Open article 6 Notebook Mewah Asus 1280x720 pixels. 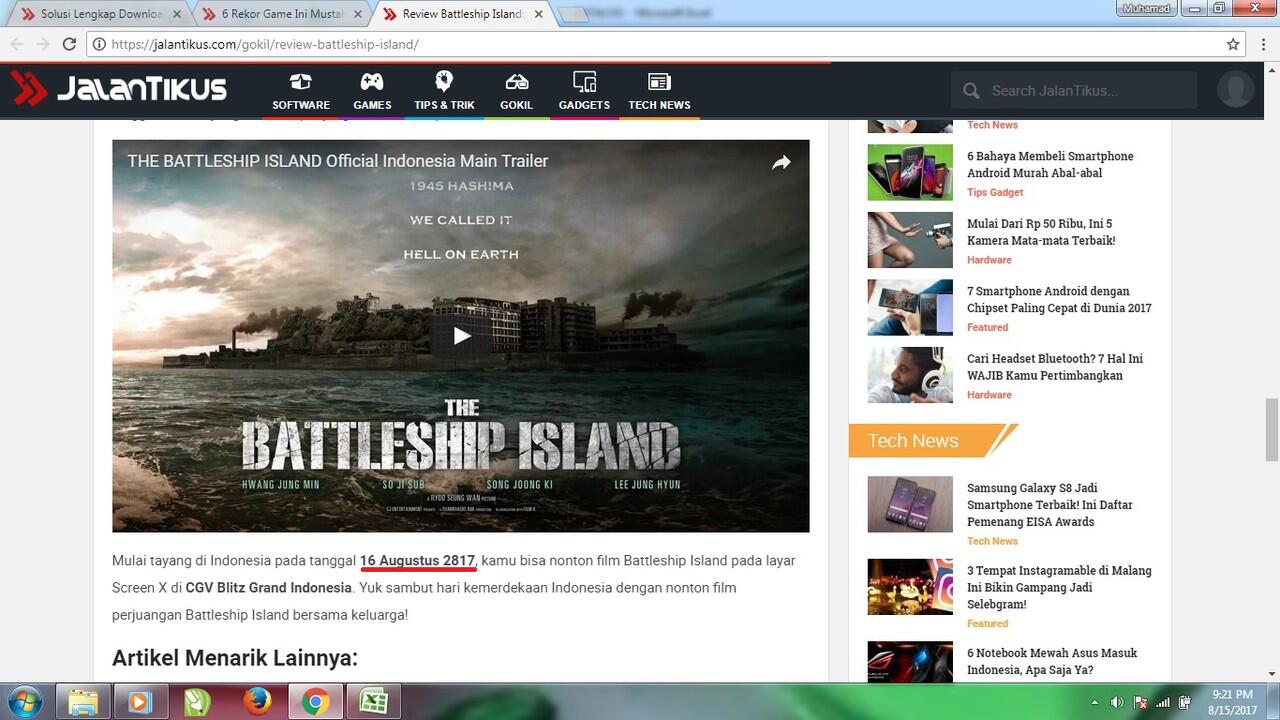point(1052,661)
